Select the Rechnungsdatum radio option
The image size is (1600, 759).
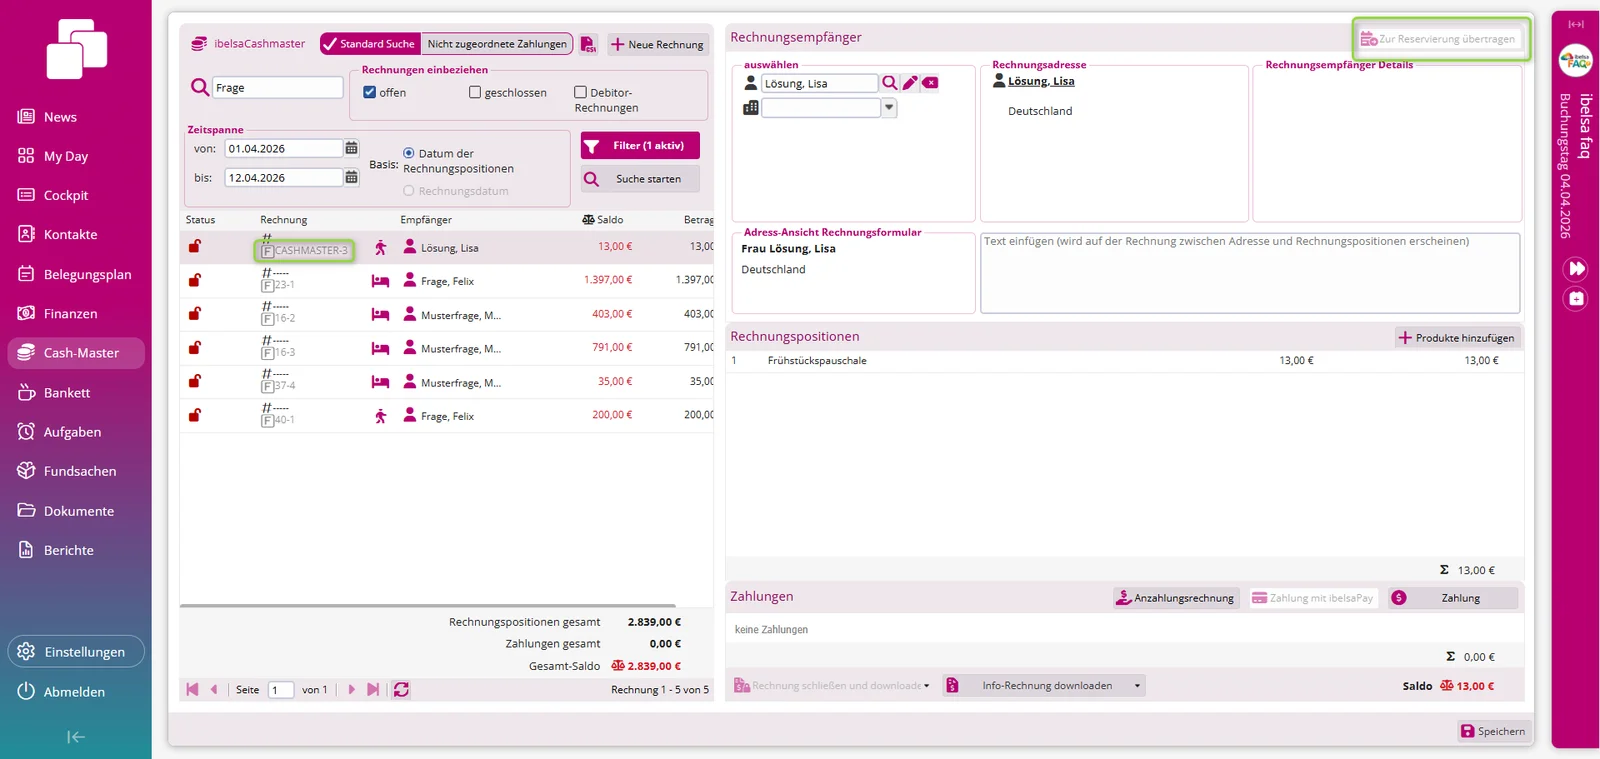tap(408, 190)
